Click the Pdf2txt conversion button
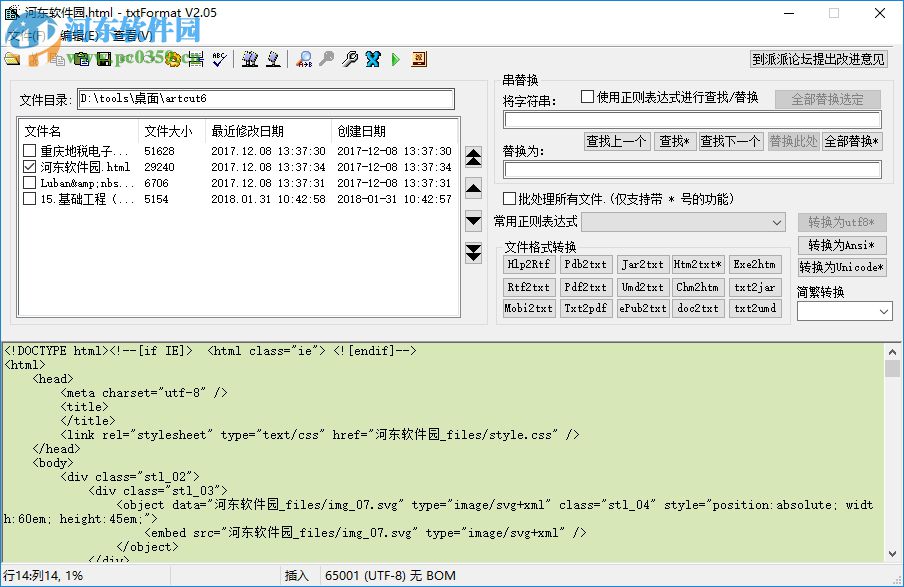The height and width of the screenshot is (587, 904). pos(585,287)
